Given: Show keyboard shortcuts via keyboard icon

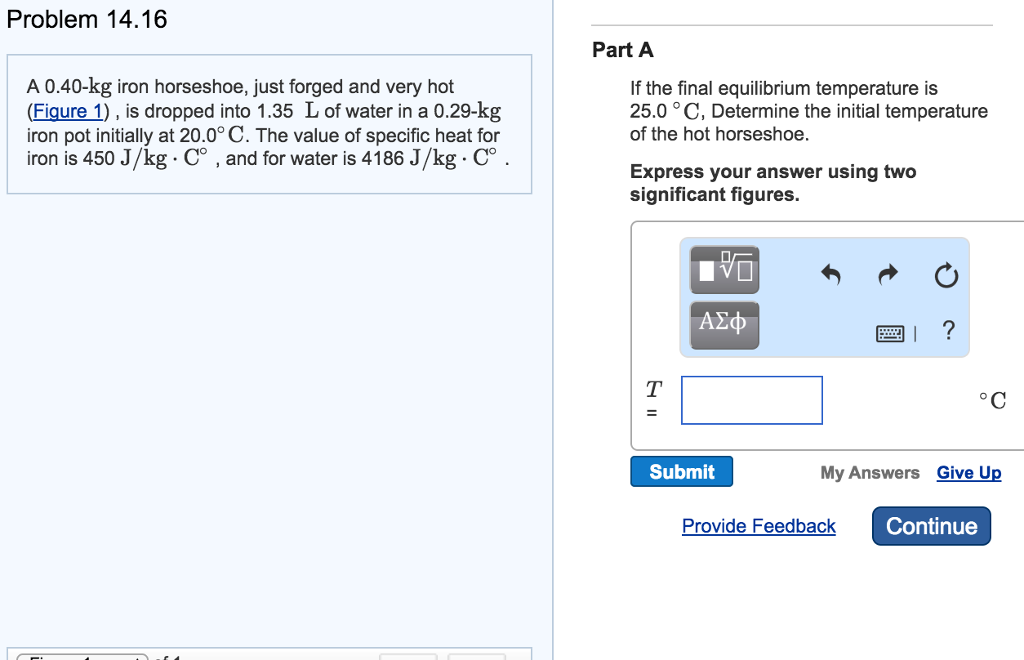Looking at the screenshot, I should [x=890, y=333].
